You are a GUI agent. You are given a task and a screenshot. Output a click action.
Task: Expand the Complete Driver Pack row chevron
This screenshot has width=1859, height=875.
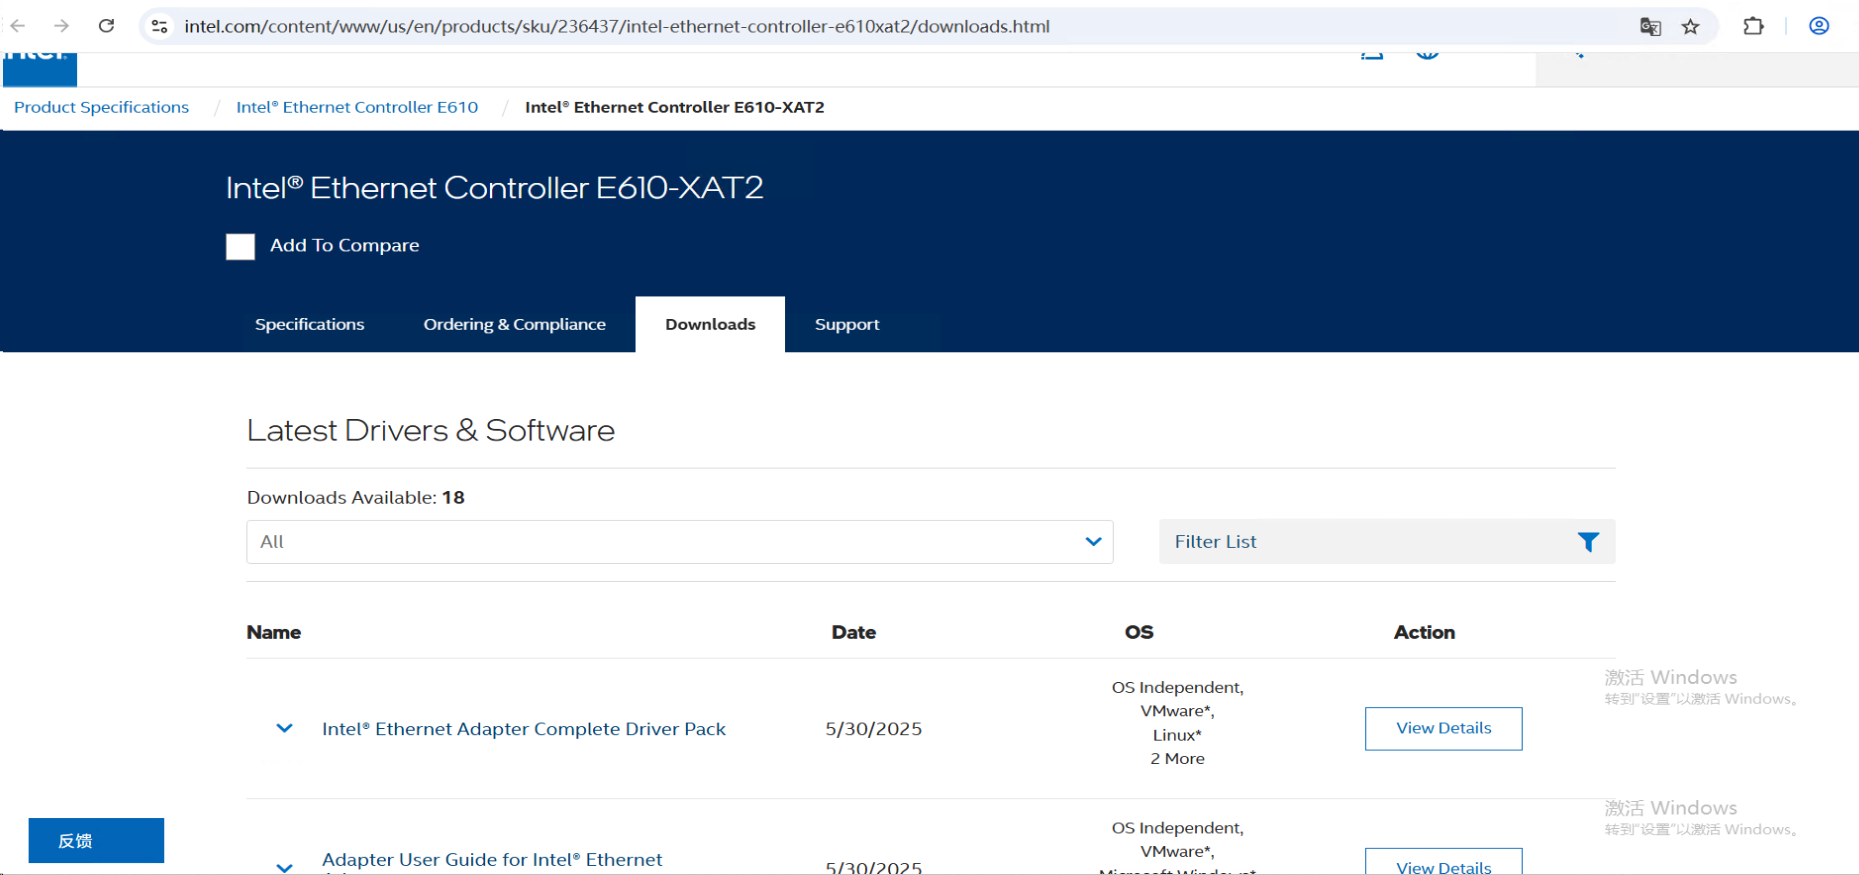pos(284,729)
